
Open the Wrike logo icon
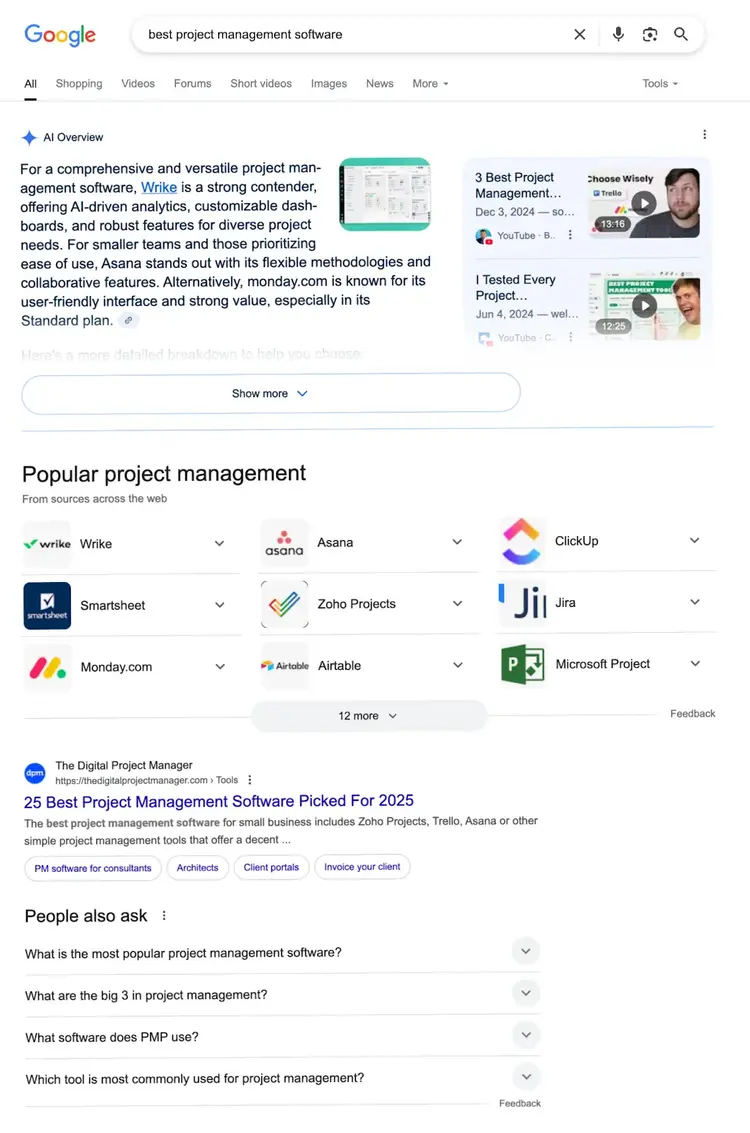tap(47, 544)
